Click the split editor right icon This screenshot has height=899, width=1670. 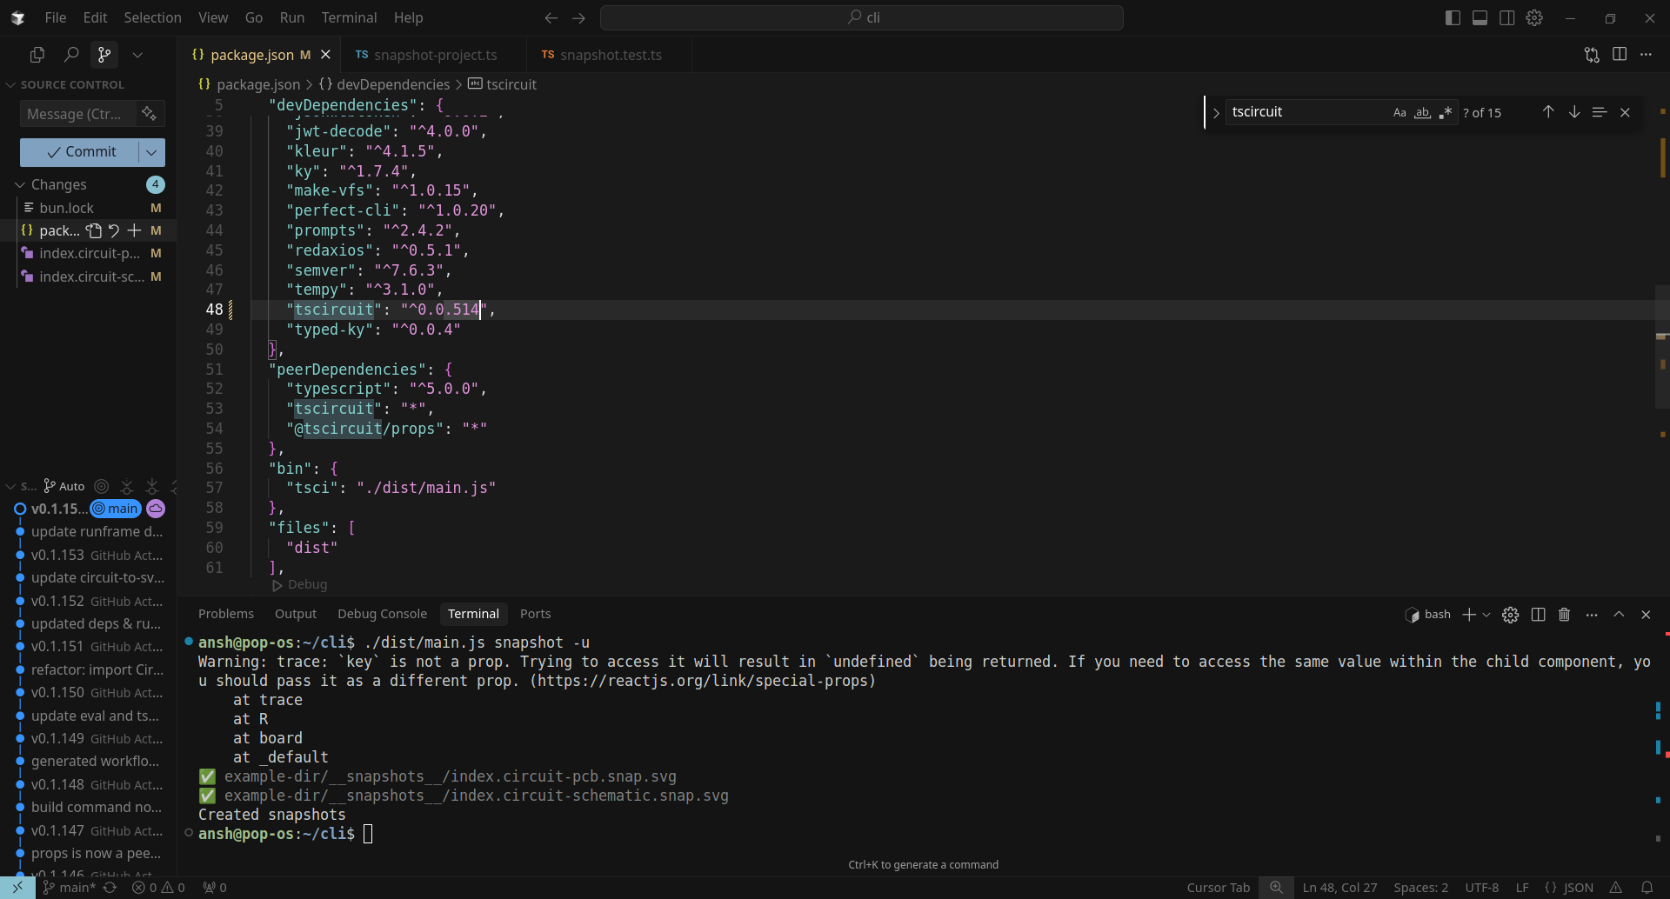tap(1619, 55)
